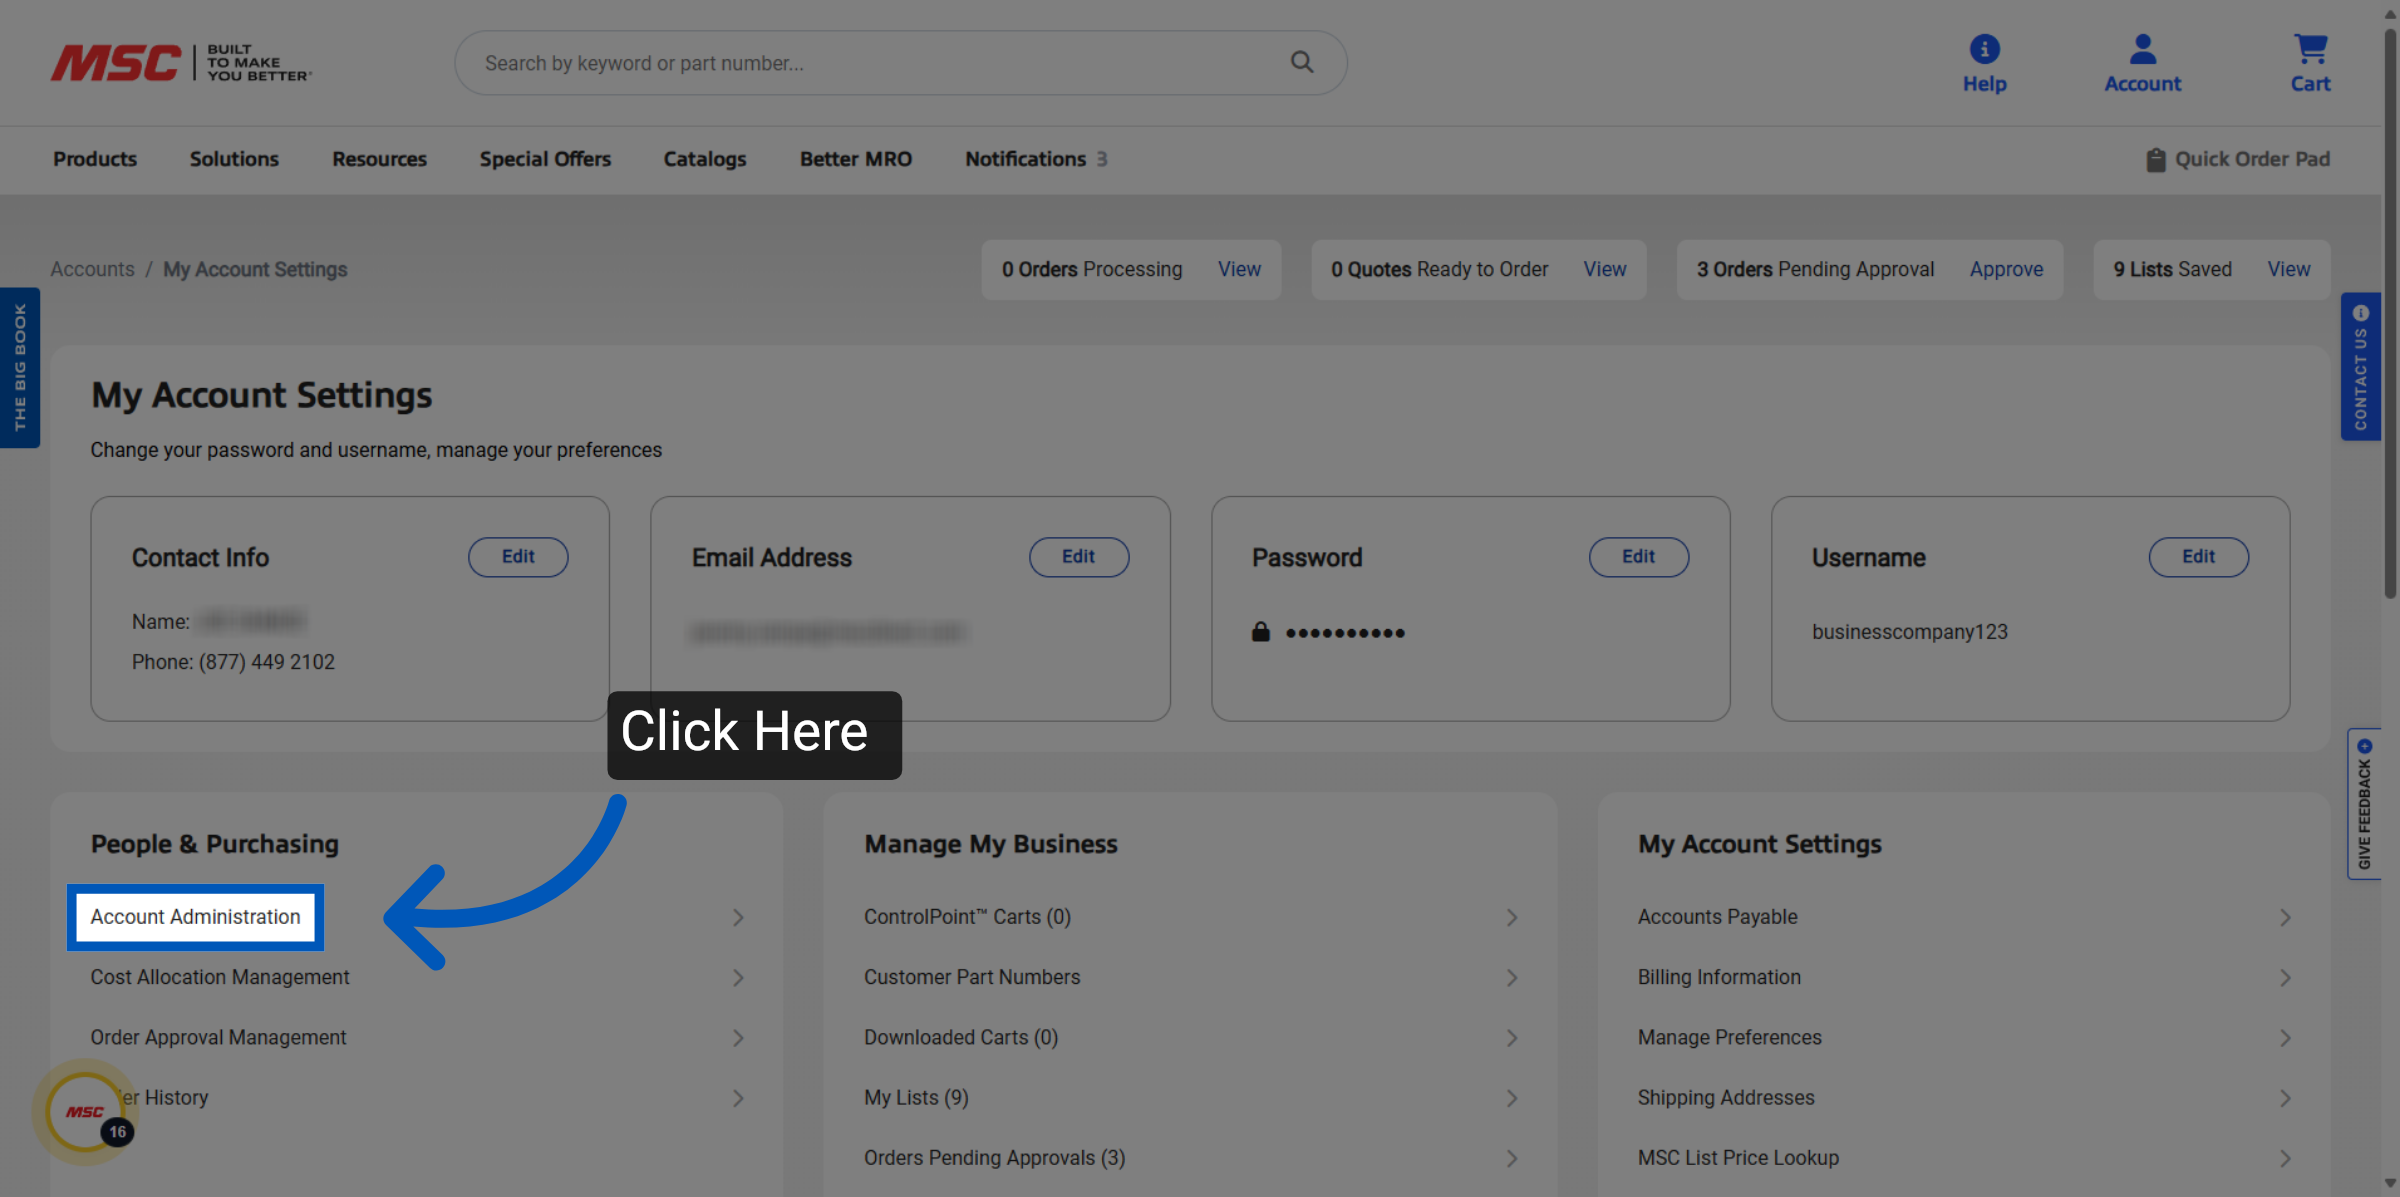
Task: Click chevron beside Downloaded Carts
Action: (x=1512, y=1037)
